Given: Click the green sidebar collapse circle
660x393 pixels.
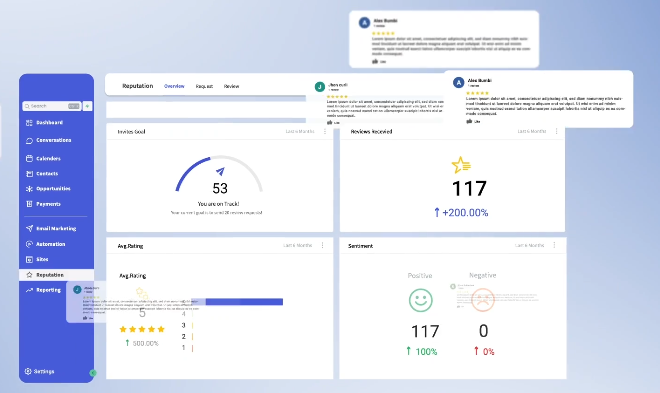Looking at the screenshot, I should 93,373.
